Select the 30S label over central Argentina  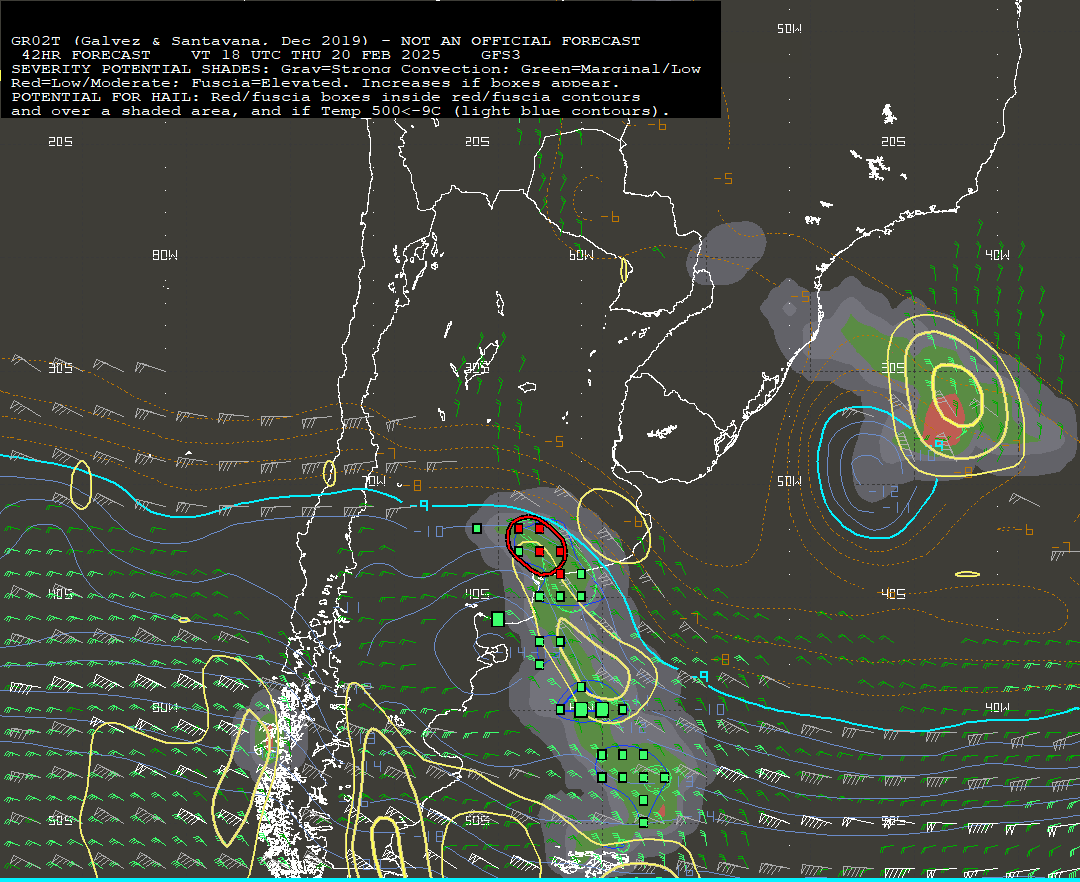click(x=477, y=368)
